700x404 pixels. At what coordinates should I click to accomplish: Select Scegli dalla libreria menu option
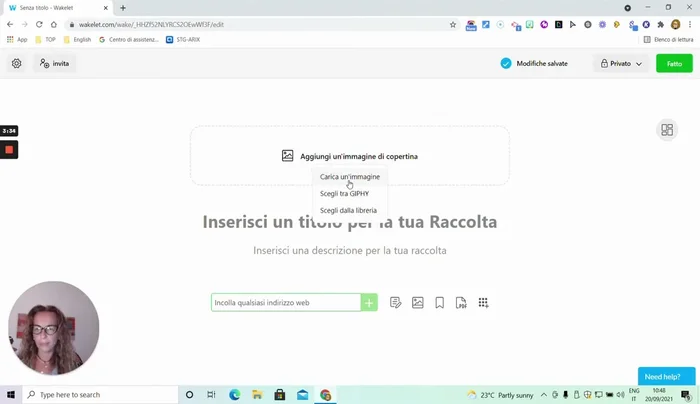(x=348, y=210)
